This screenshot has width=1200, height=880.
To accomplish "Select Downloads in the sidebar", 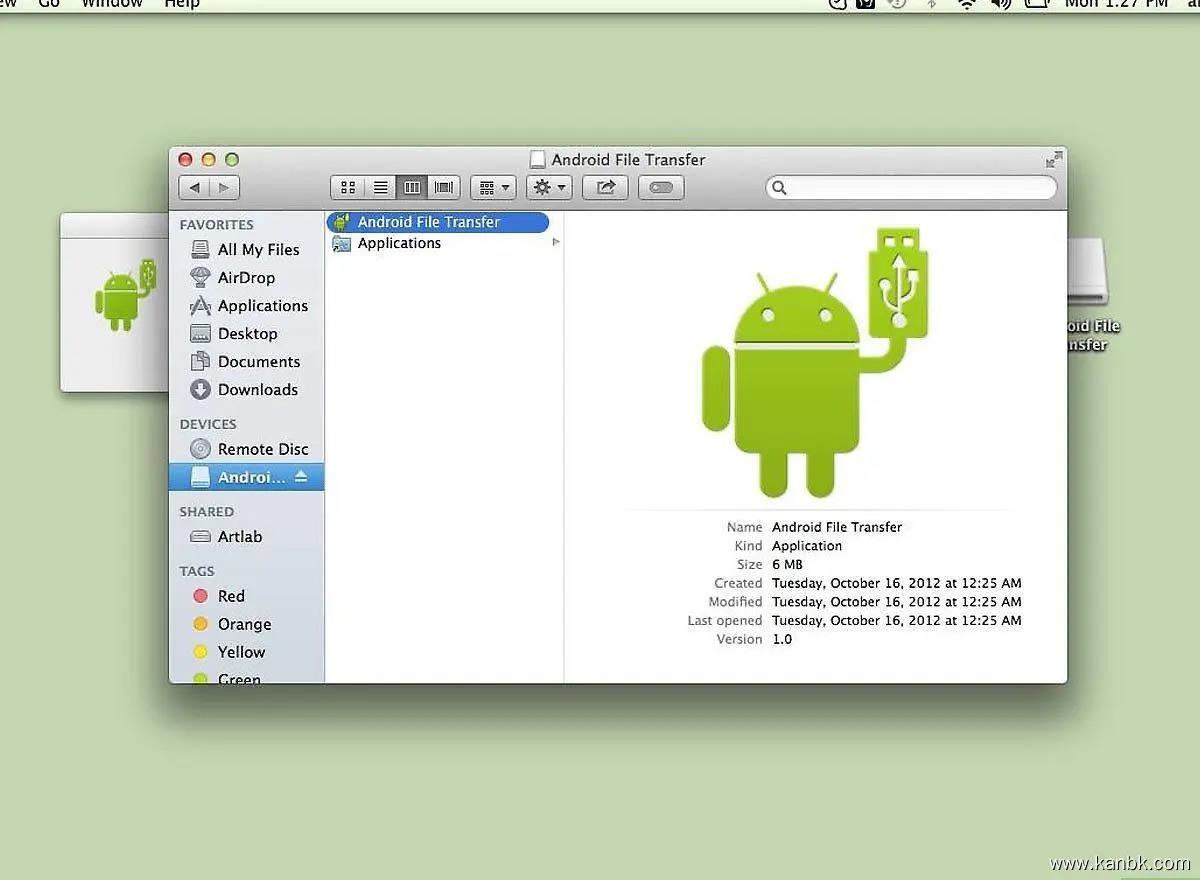I will pos(257,390).
